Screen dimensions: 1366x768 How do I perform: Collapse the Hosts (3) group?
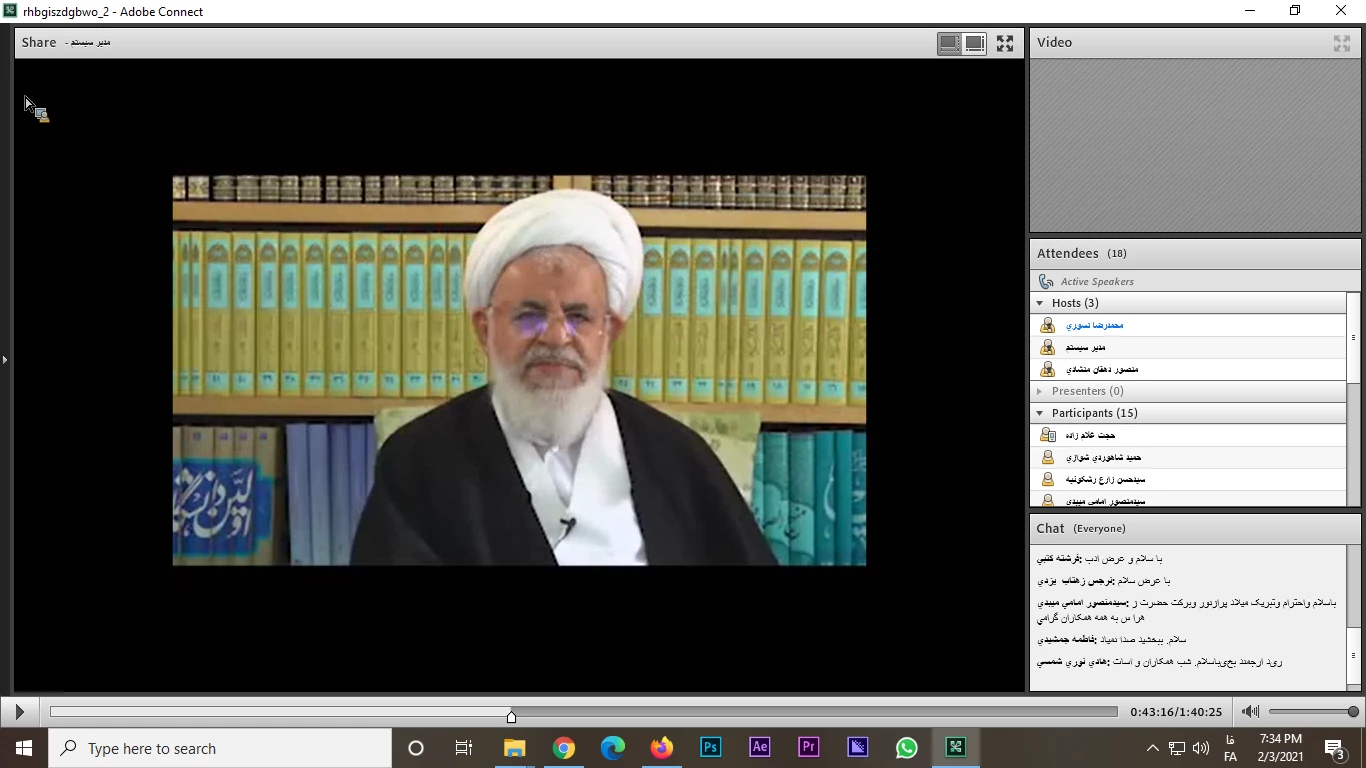pos(1040,303)
